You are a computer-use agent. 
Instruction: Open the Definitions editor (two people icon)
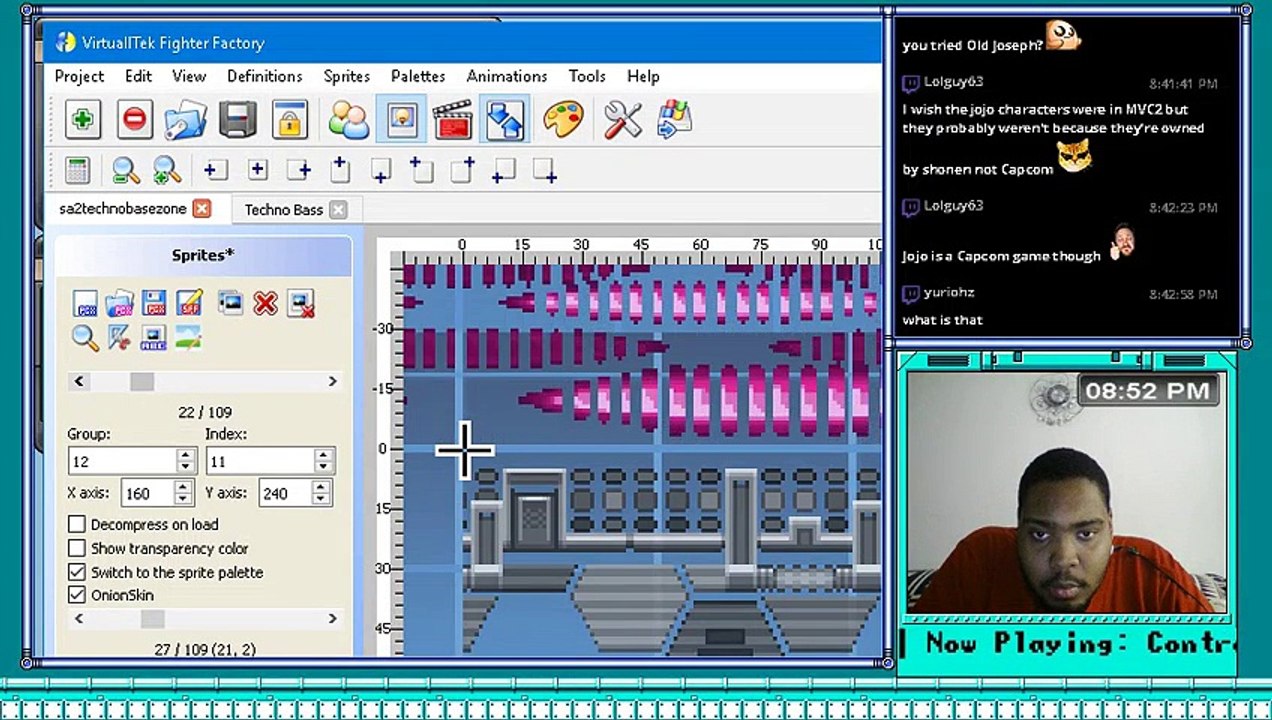[349, 120]
